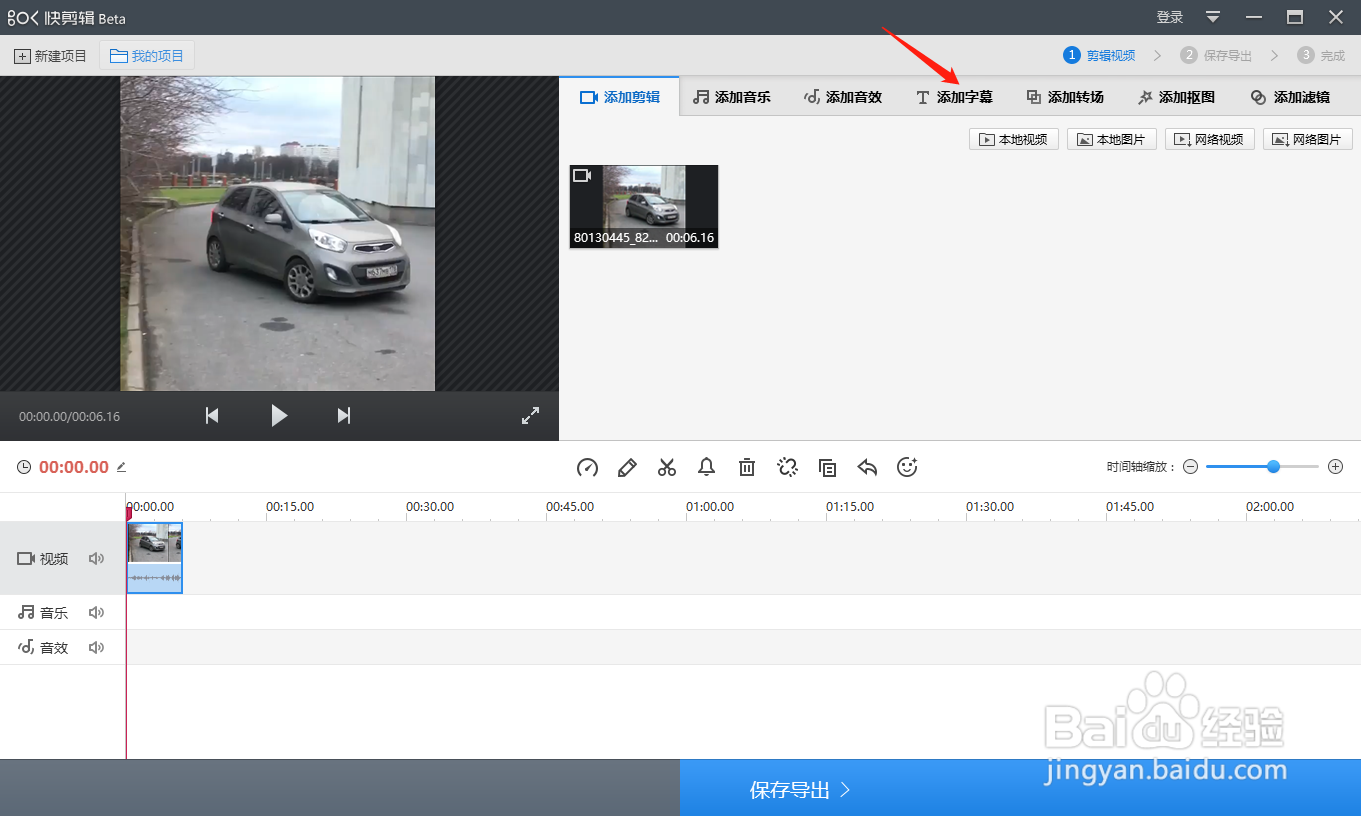1361x816 pixels.
Task: Mute the 音乐 track
Action: (96, 613)
